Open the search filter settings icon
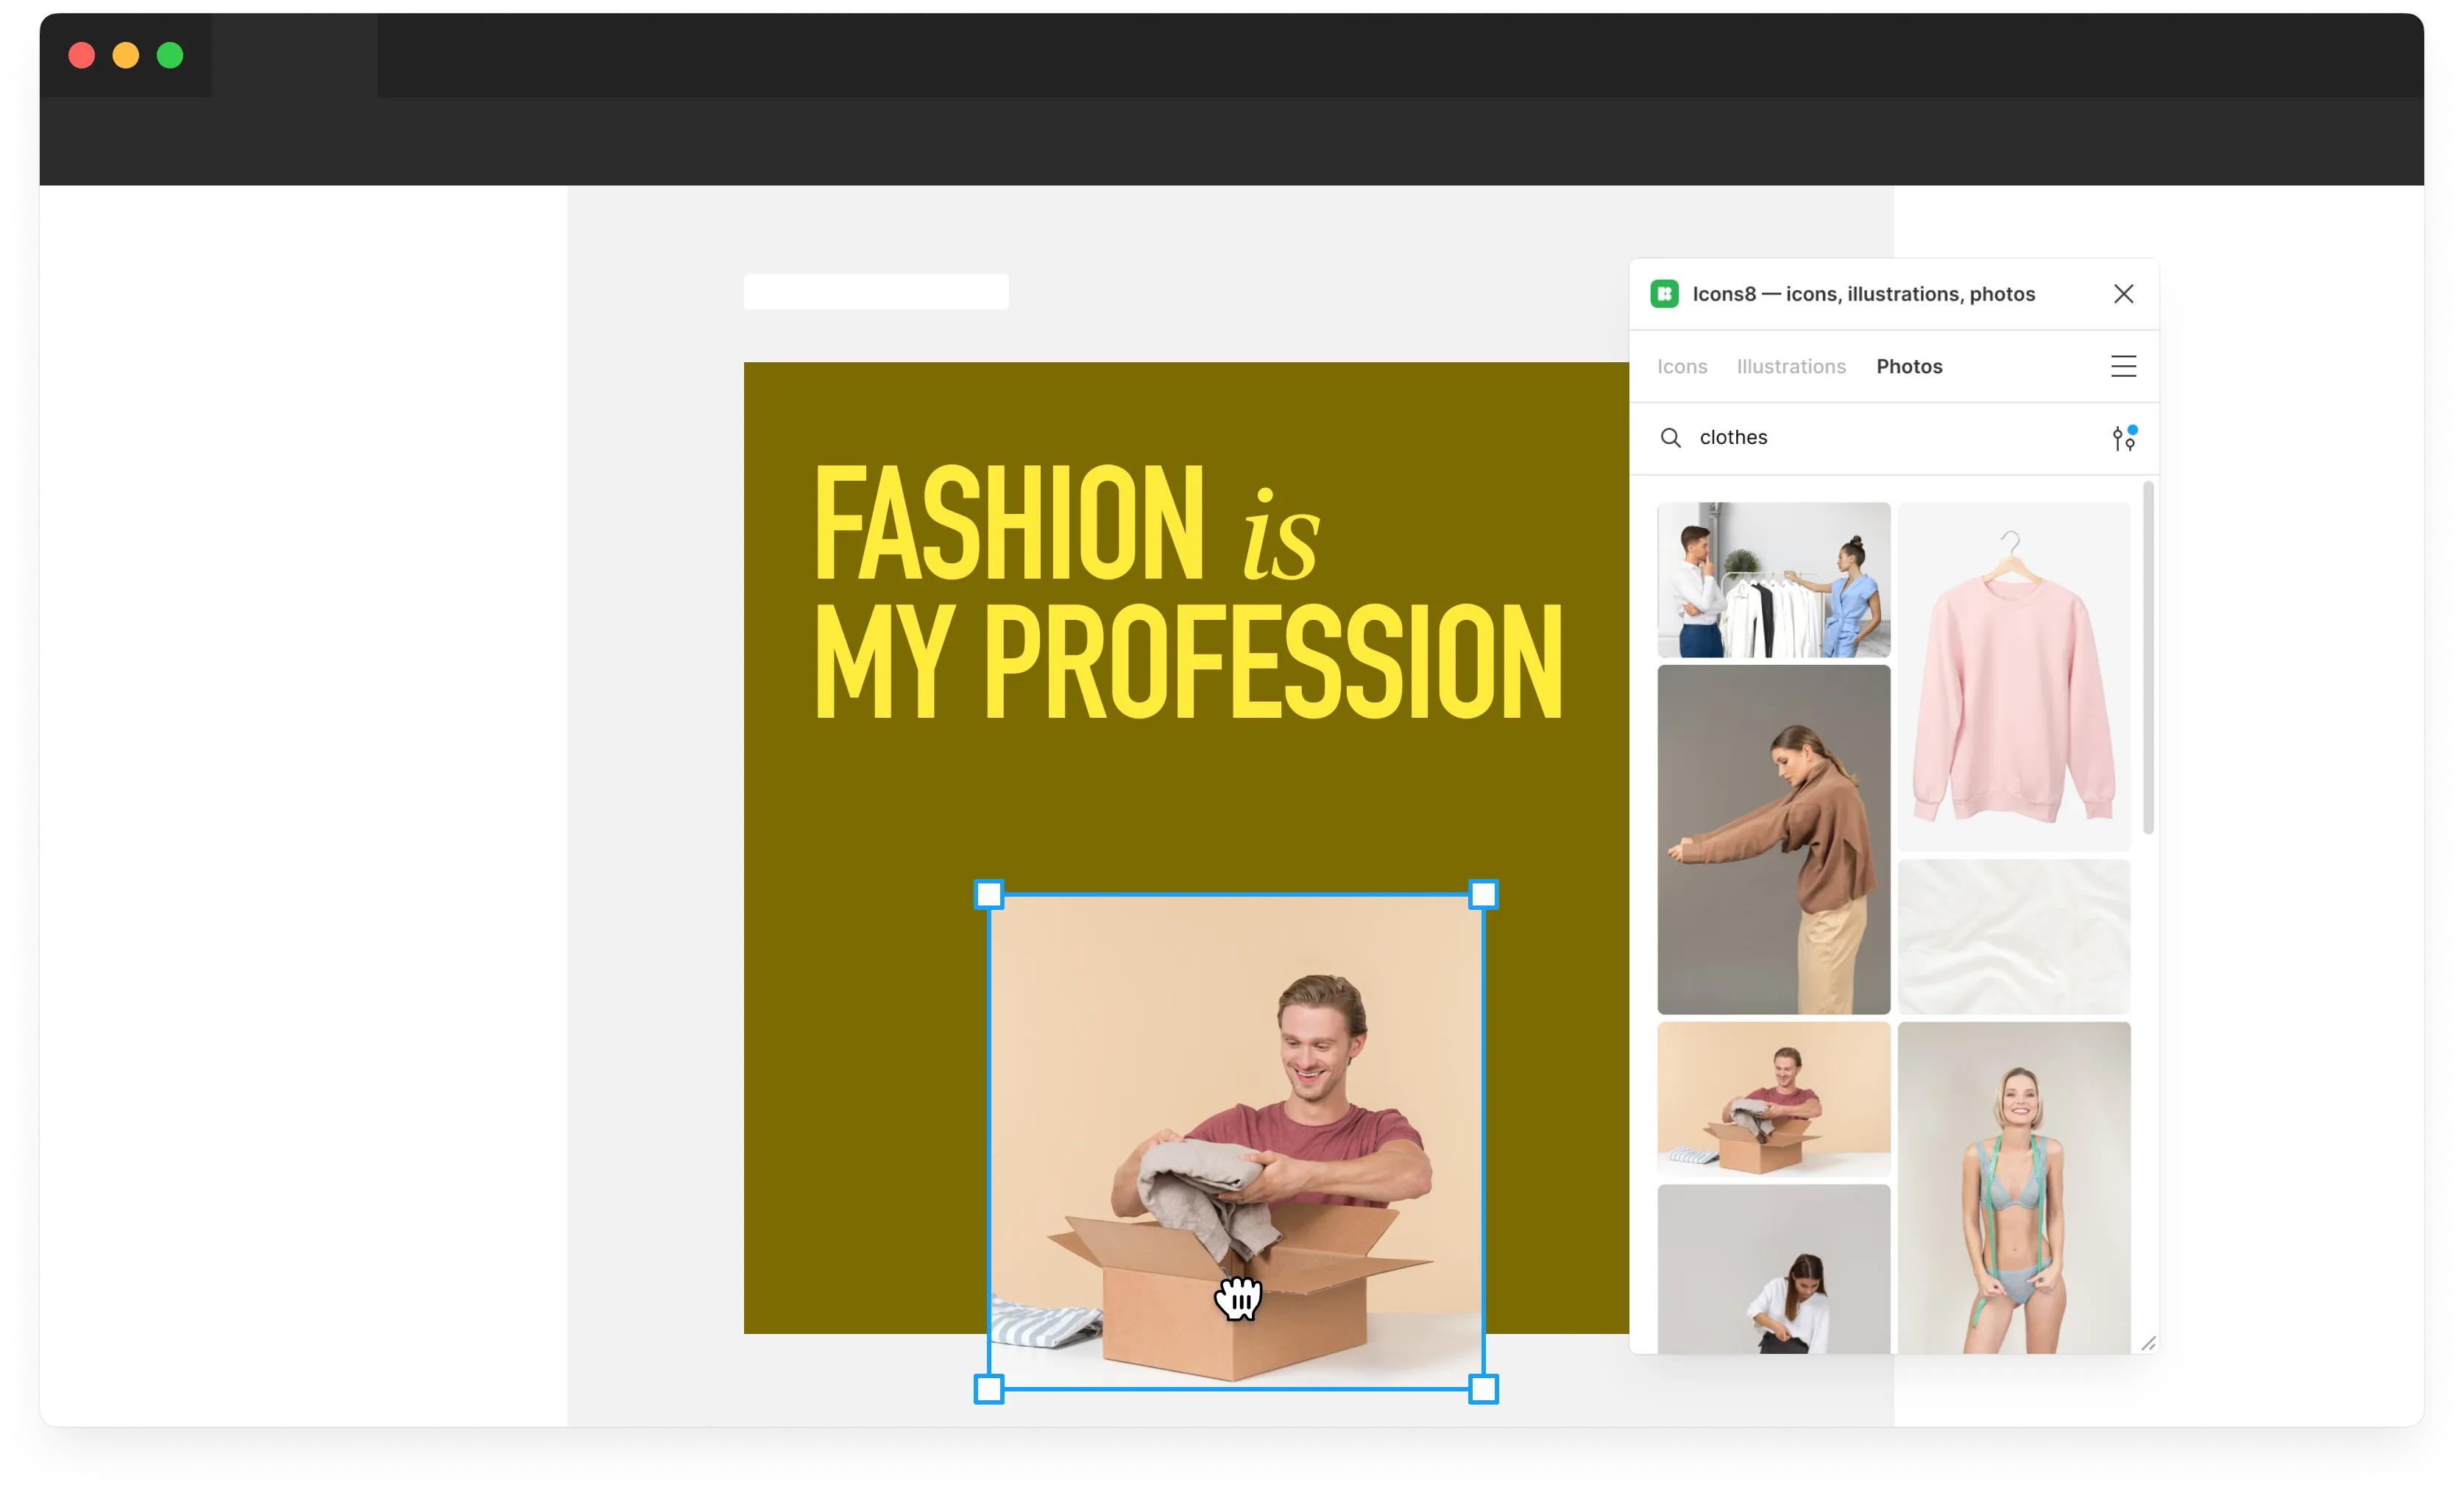The image size is (2464, 1493). coord(2123,438)
